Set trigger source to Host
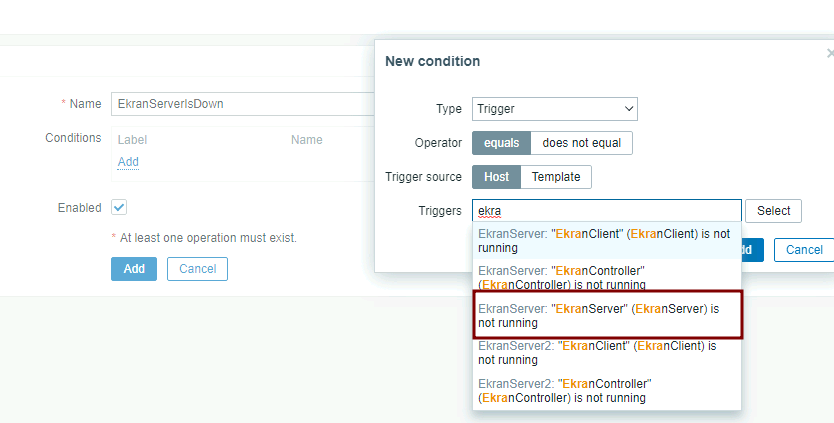Viewport: 834px width, 423px height. (496, 177)
